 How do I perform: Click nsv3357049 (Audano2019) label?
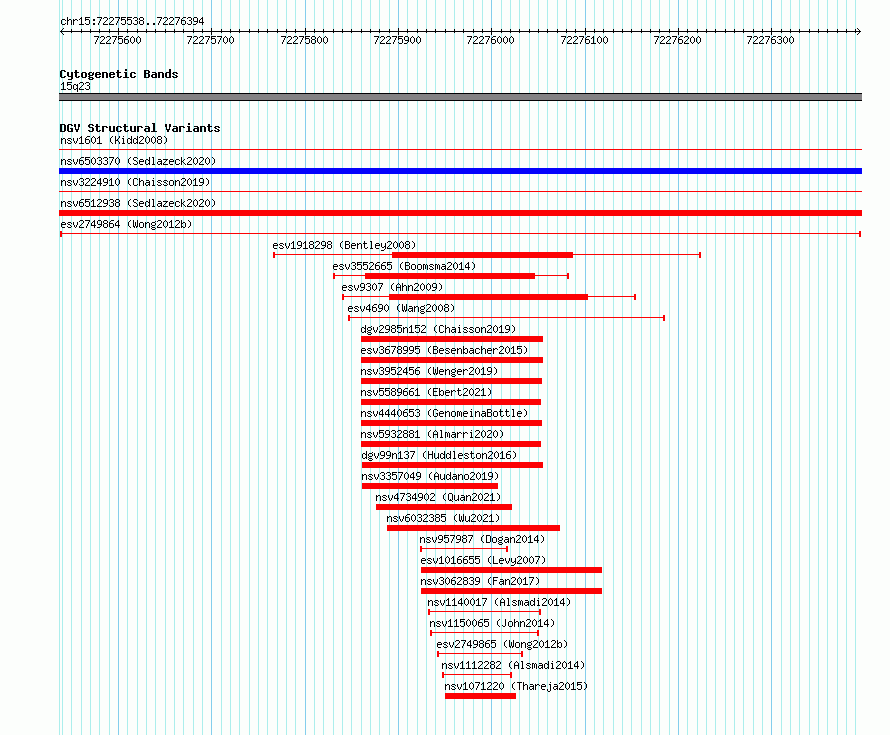click(430, 476)
